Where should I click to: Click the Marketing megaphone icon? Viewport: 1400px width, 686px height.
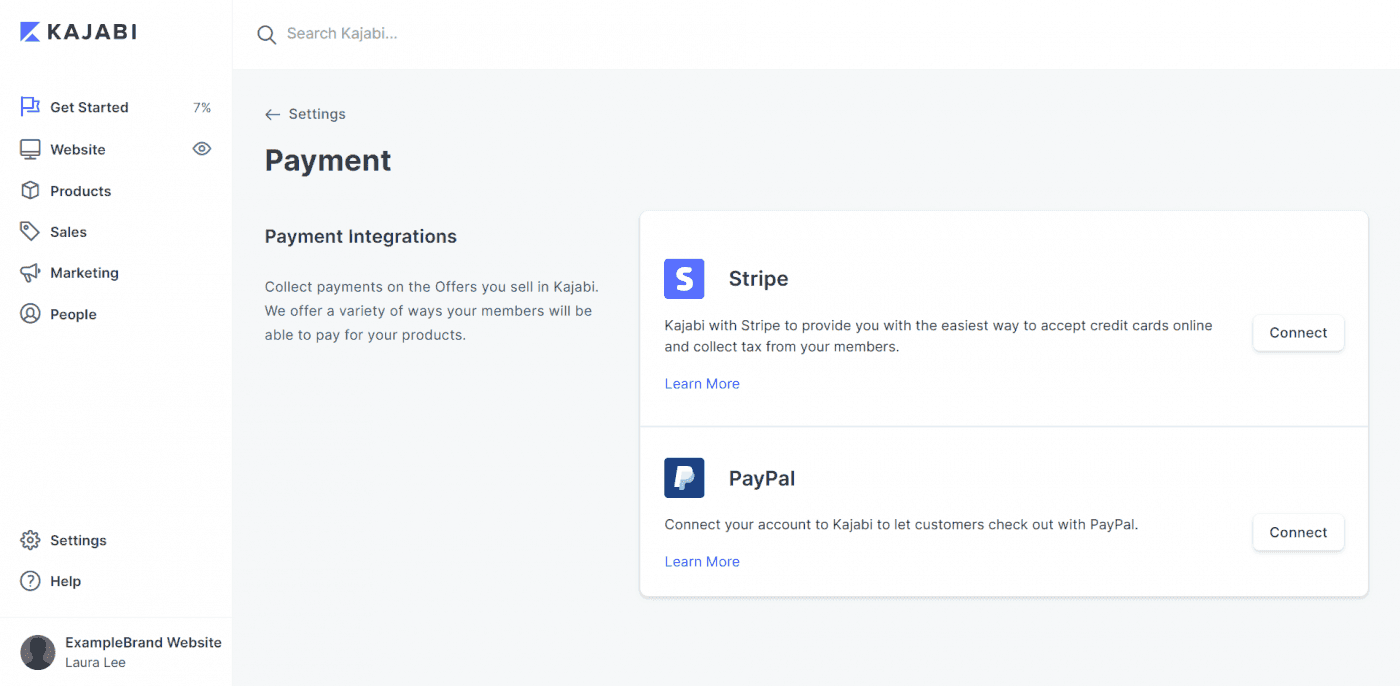(30, 272)
